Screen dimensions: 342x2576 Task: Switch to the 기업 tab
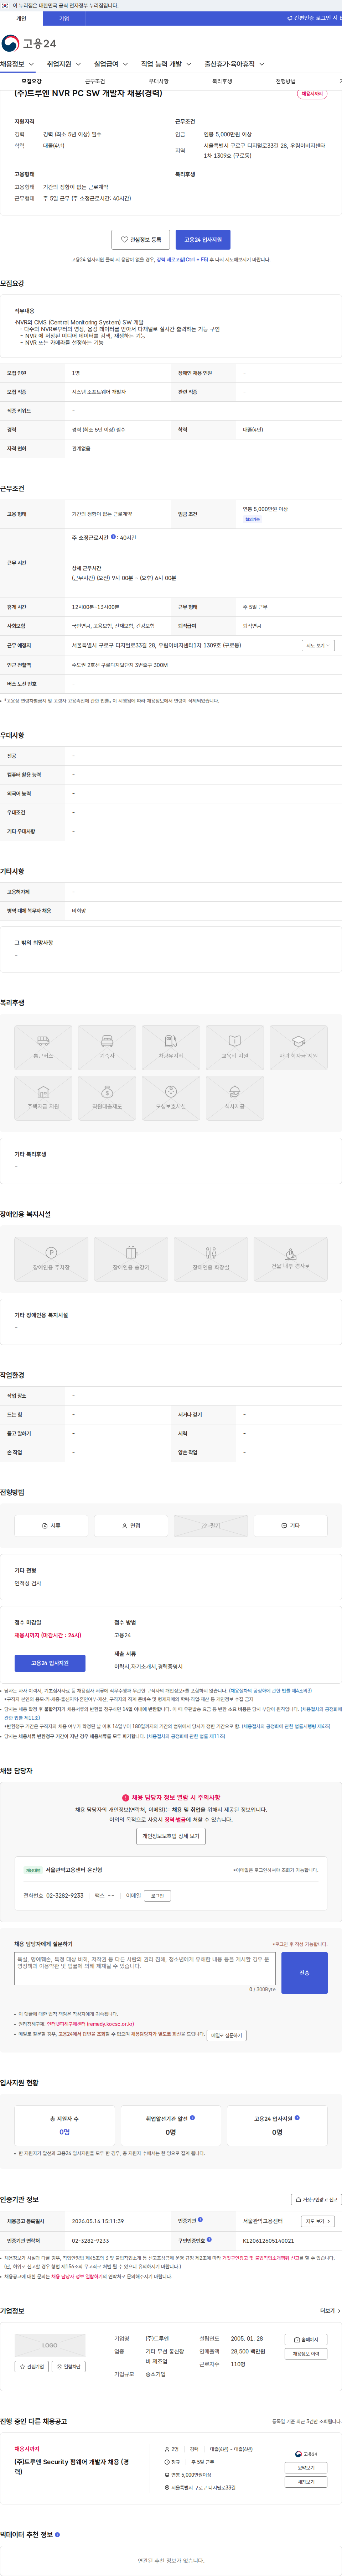(x=64, y=18)
